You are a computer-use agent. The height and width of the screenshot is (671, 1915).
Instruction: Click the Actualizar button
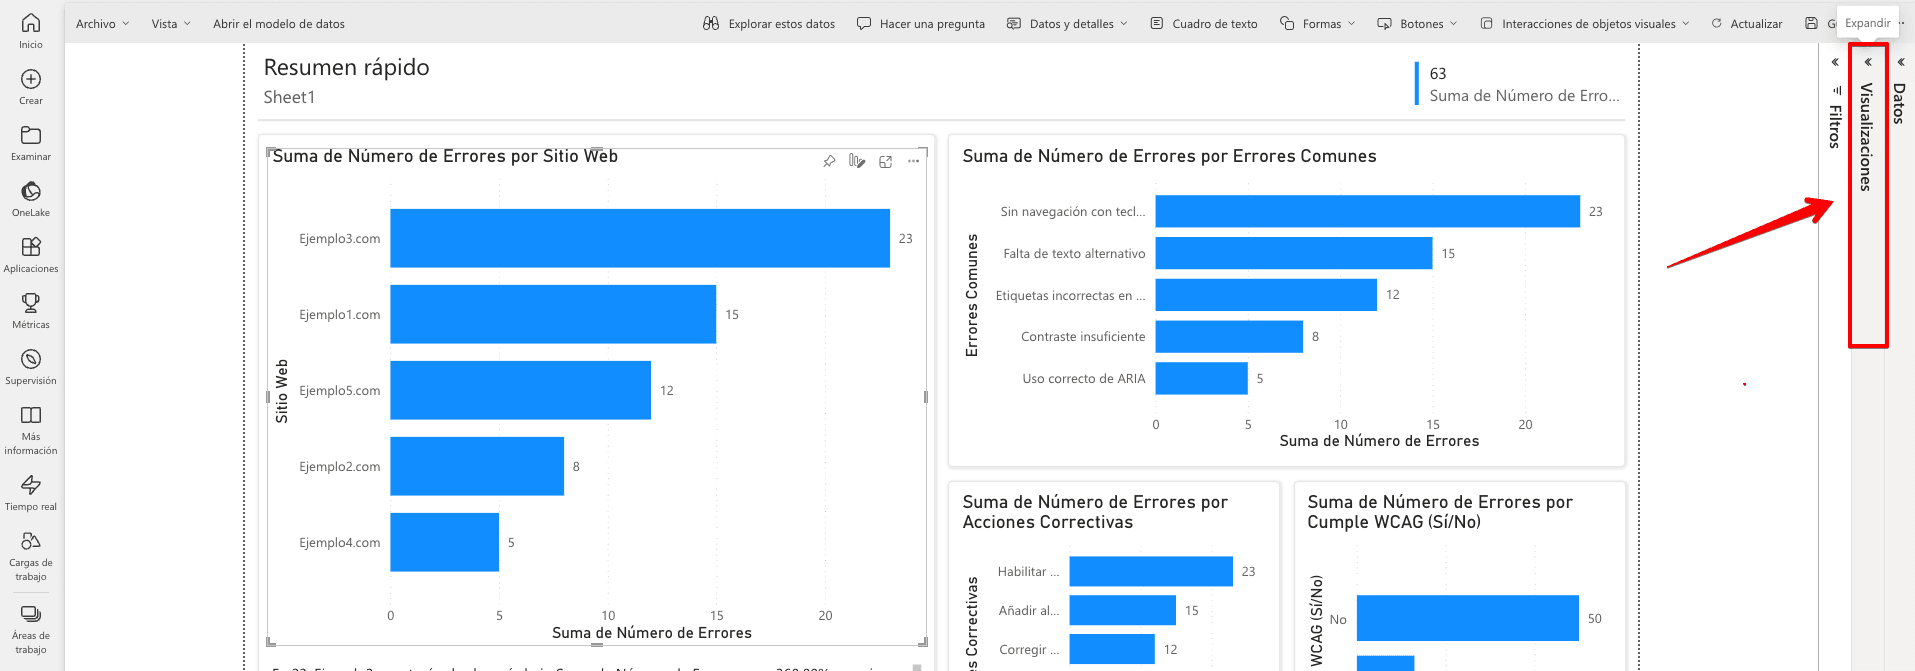tap(1746, 23)
